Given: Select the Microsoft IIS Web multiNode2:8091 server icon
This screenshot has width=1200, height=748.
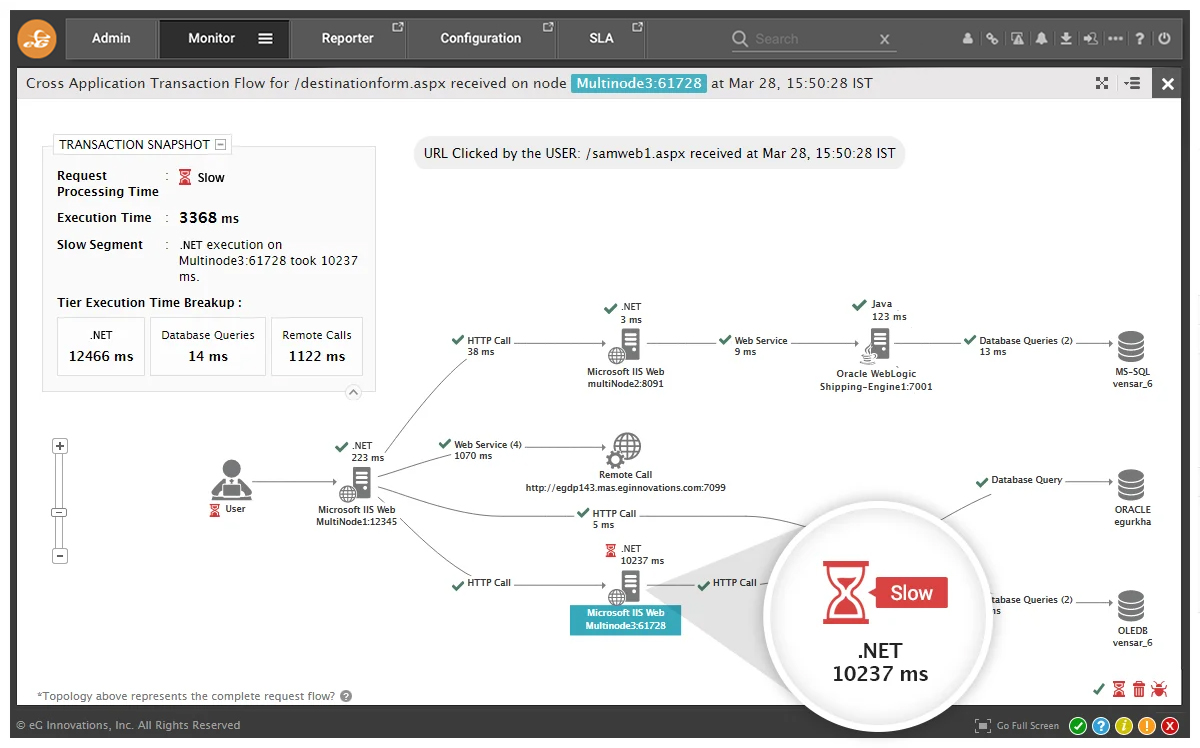Looking at the screenshot, I should tap(625, 346).
